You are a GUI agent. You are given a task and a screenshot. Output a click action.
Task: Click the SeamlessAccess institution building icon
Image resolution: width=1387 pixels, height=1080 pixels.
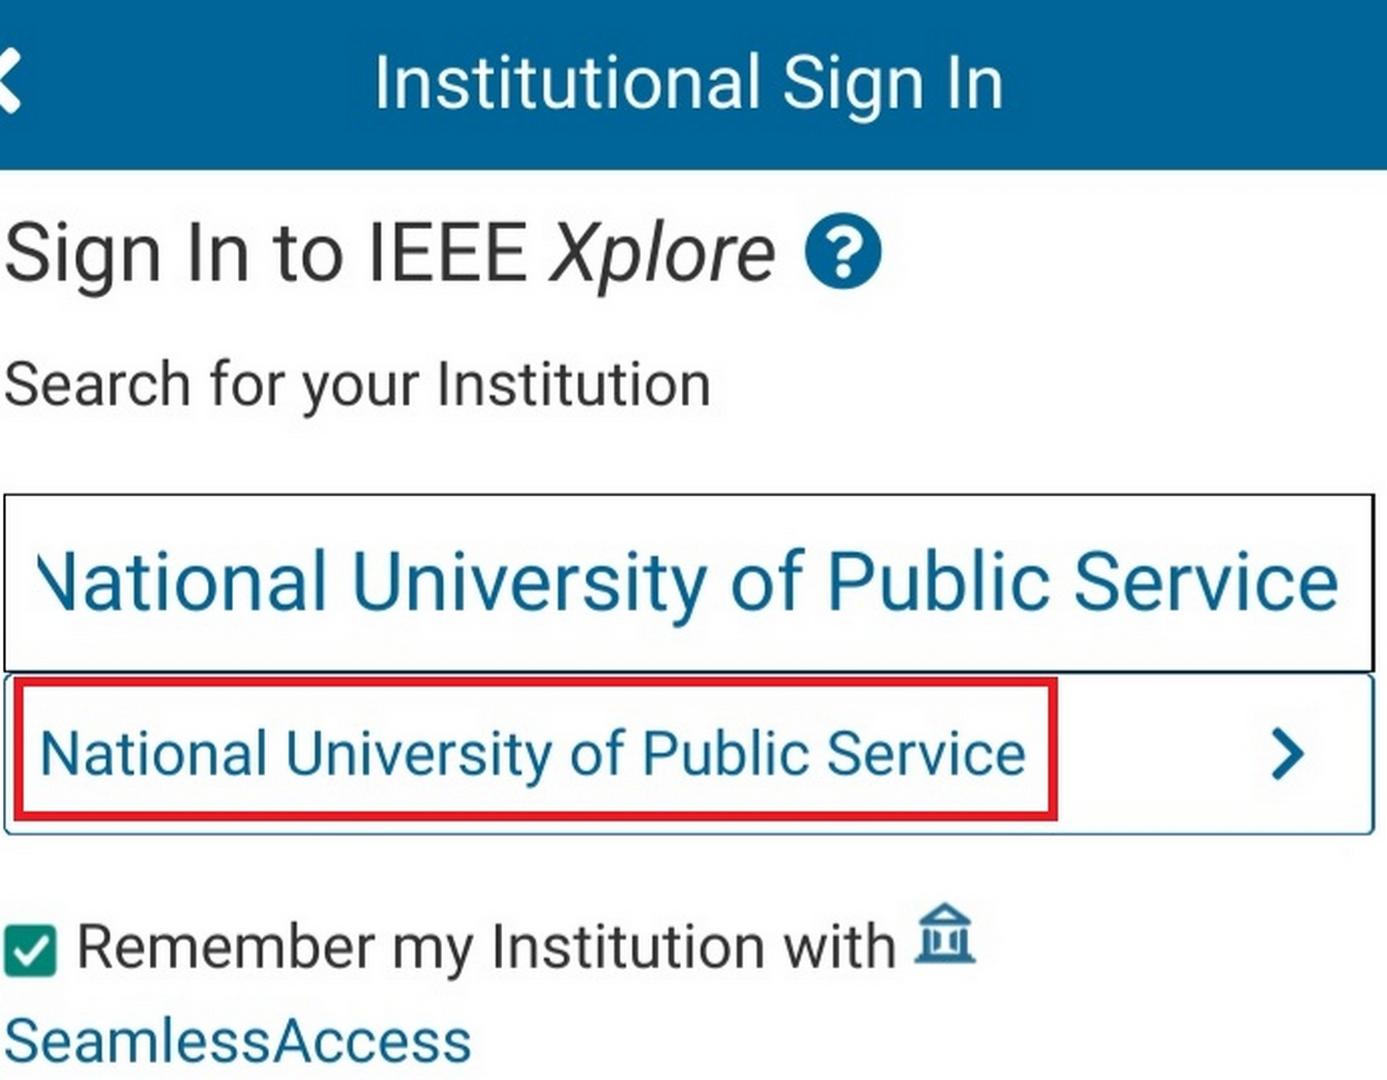[945, 934]
